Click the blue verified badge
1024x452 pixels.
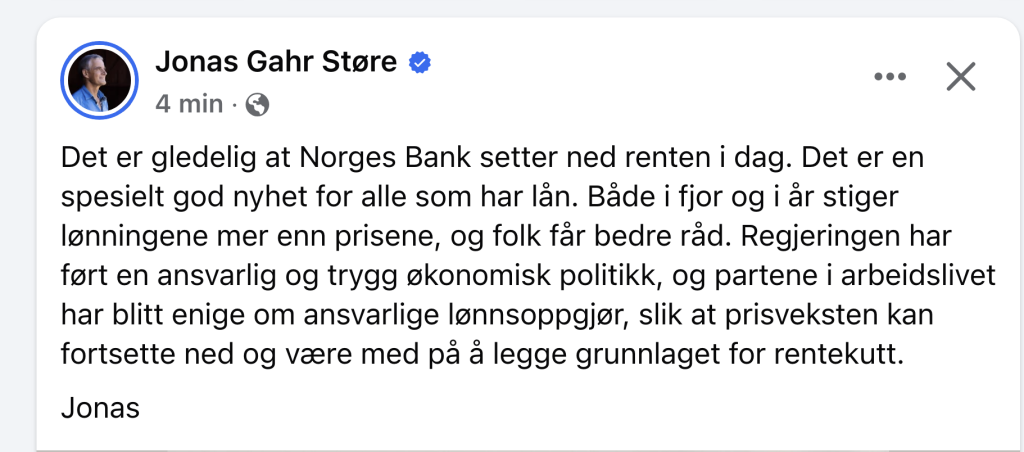[421, 63]
